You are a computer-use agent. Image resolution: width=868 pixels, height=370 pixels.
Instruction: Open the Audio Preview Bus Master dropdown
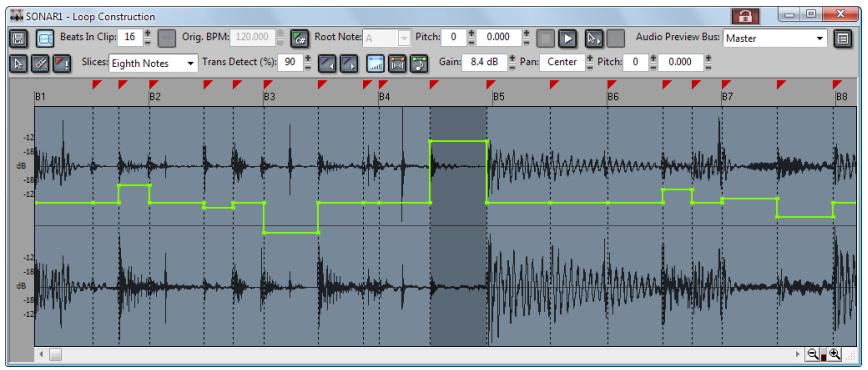click(775, 38)
